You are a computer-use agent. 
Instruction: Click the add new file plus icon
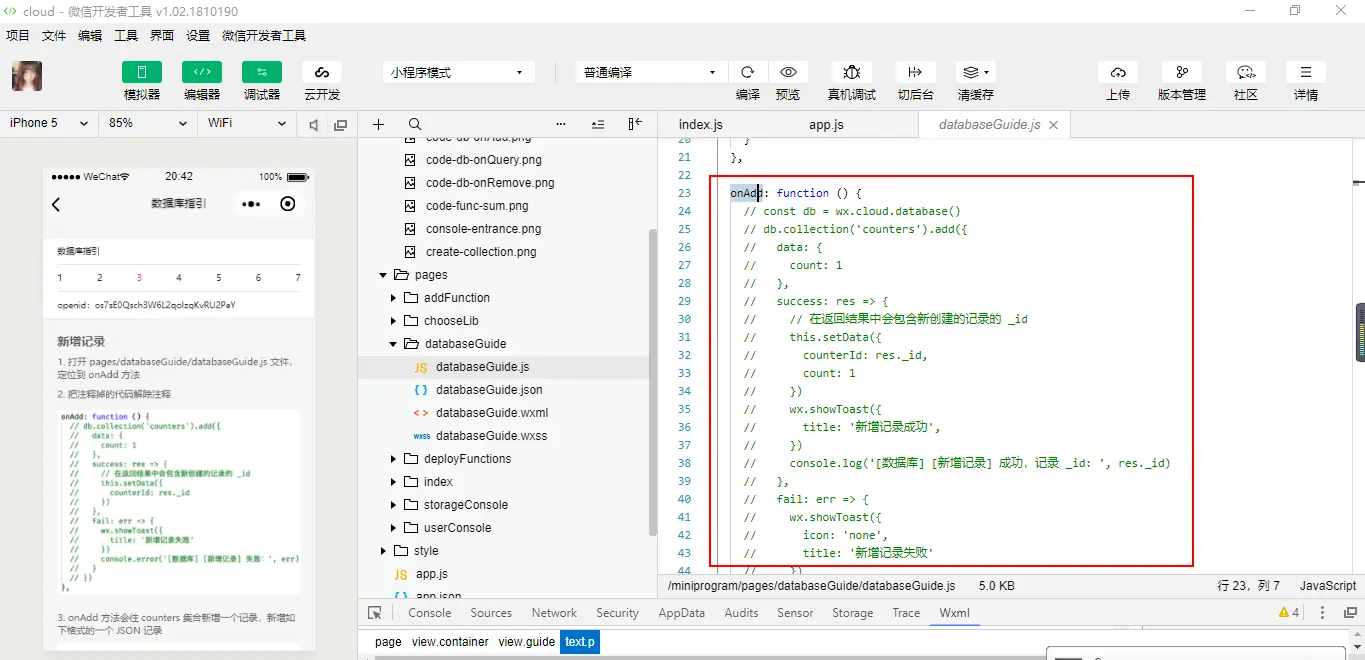[378, 124]
